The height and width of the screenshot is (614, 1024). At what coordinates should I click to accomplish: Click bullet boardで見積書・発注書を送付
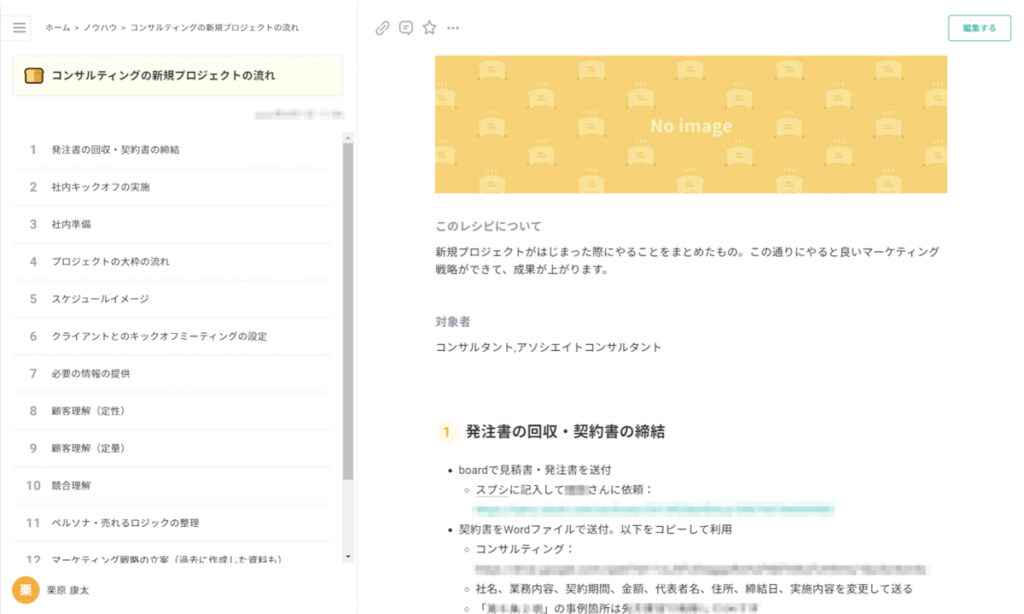(535, 470)
